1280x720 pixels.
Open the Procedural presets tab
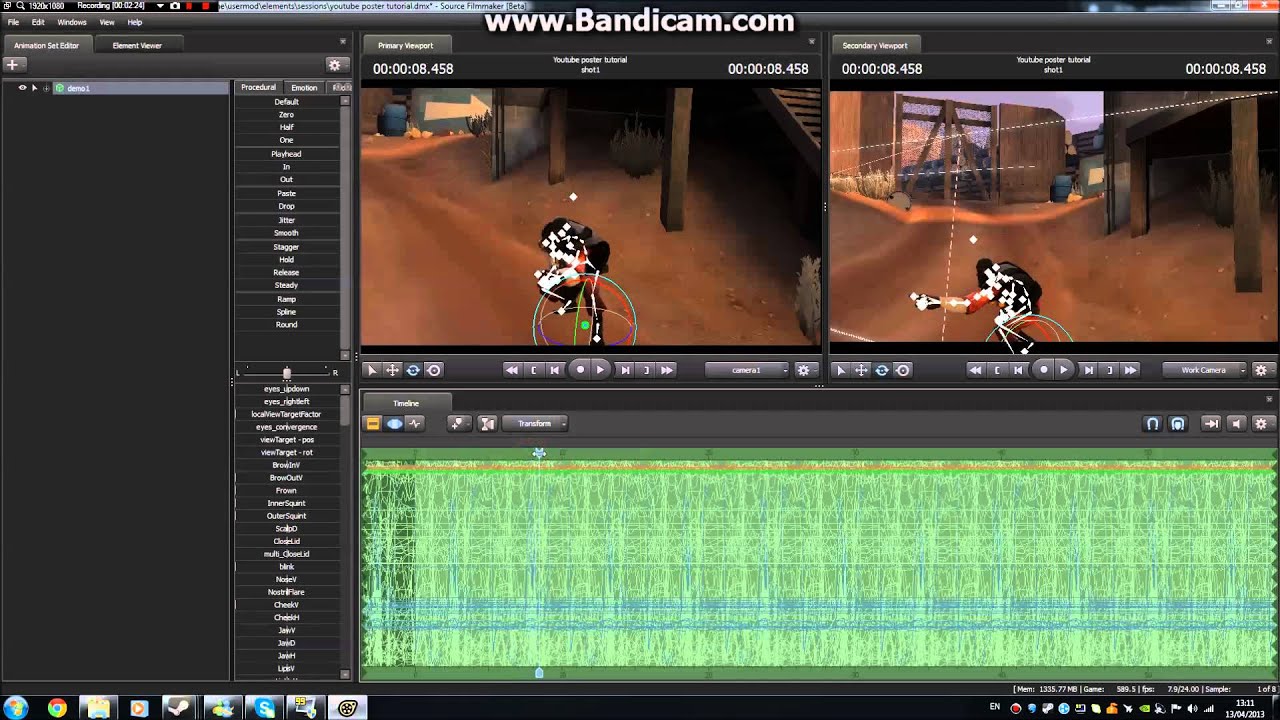[x=258, y=87]
